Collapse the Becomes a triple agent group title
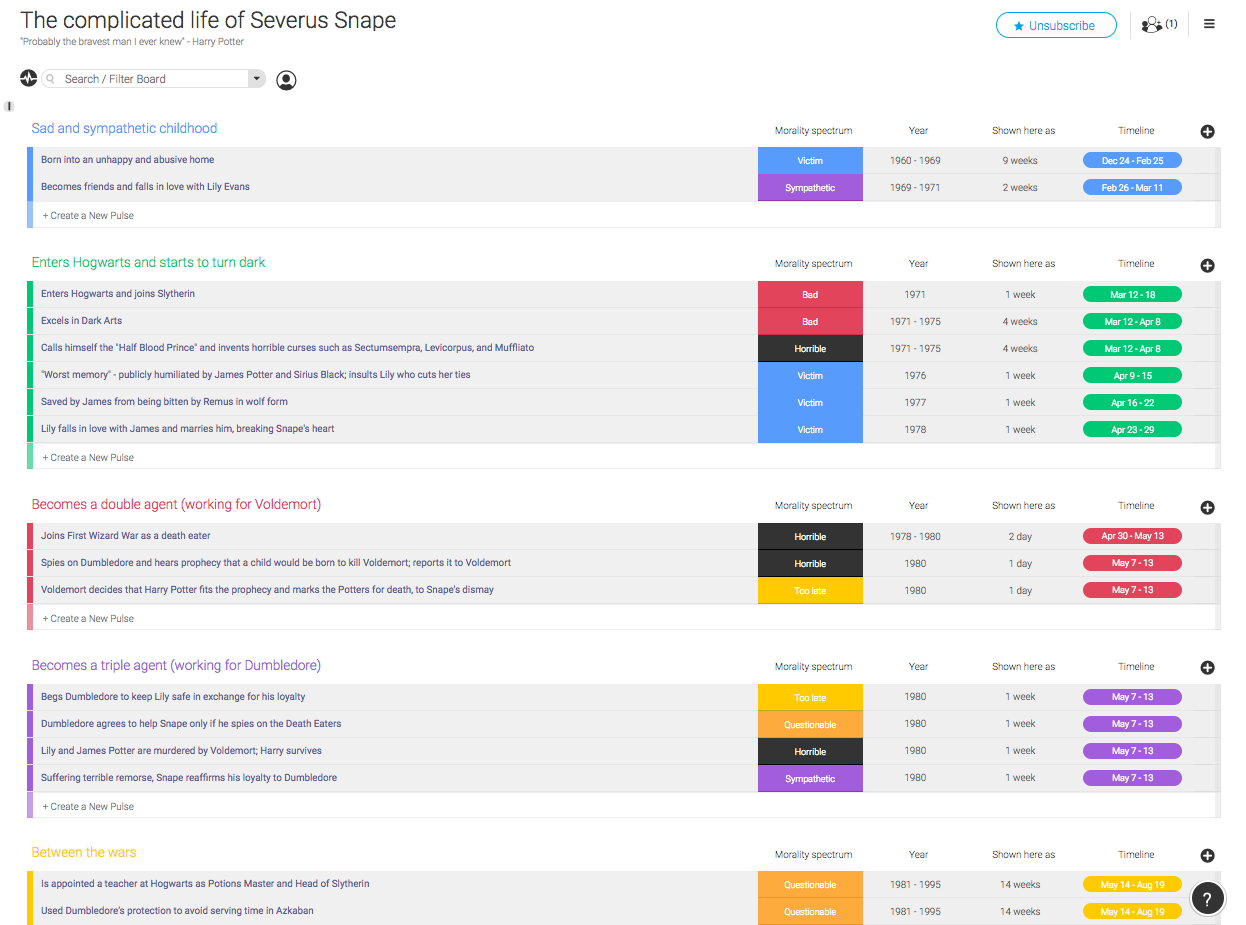 click(x=176, y=666)
